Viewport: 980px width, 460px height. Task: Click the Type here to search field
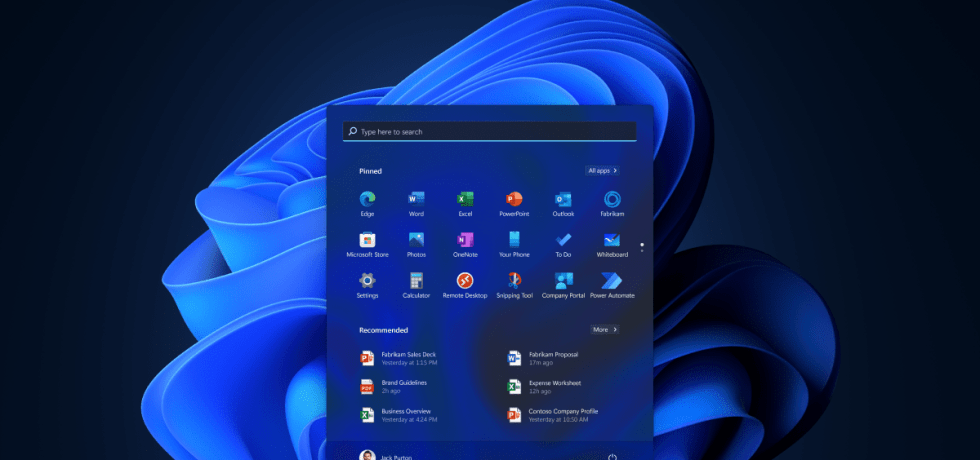(490, 131)
